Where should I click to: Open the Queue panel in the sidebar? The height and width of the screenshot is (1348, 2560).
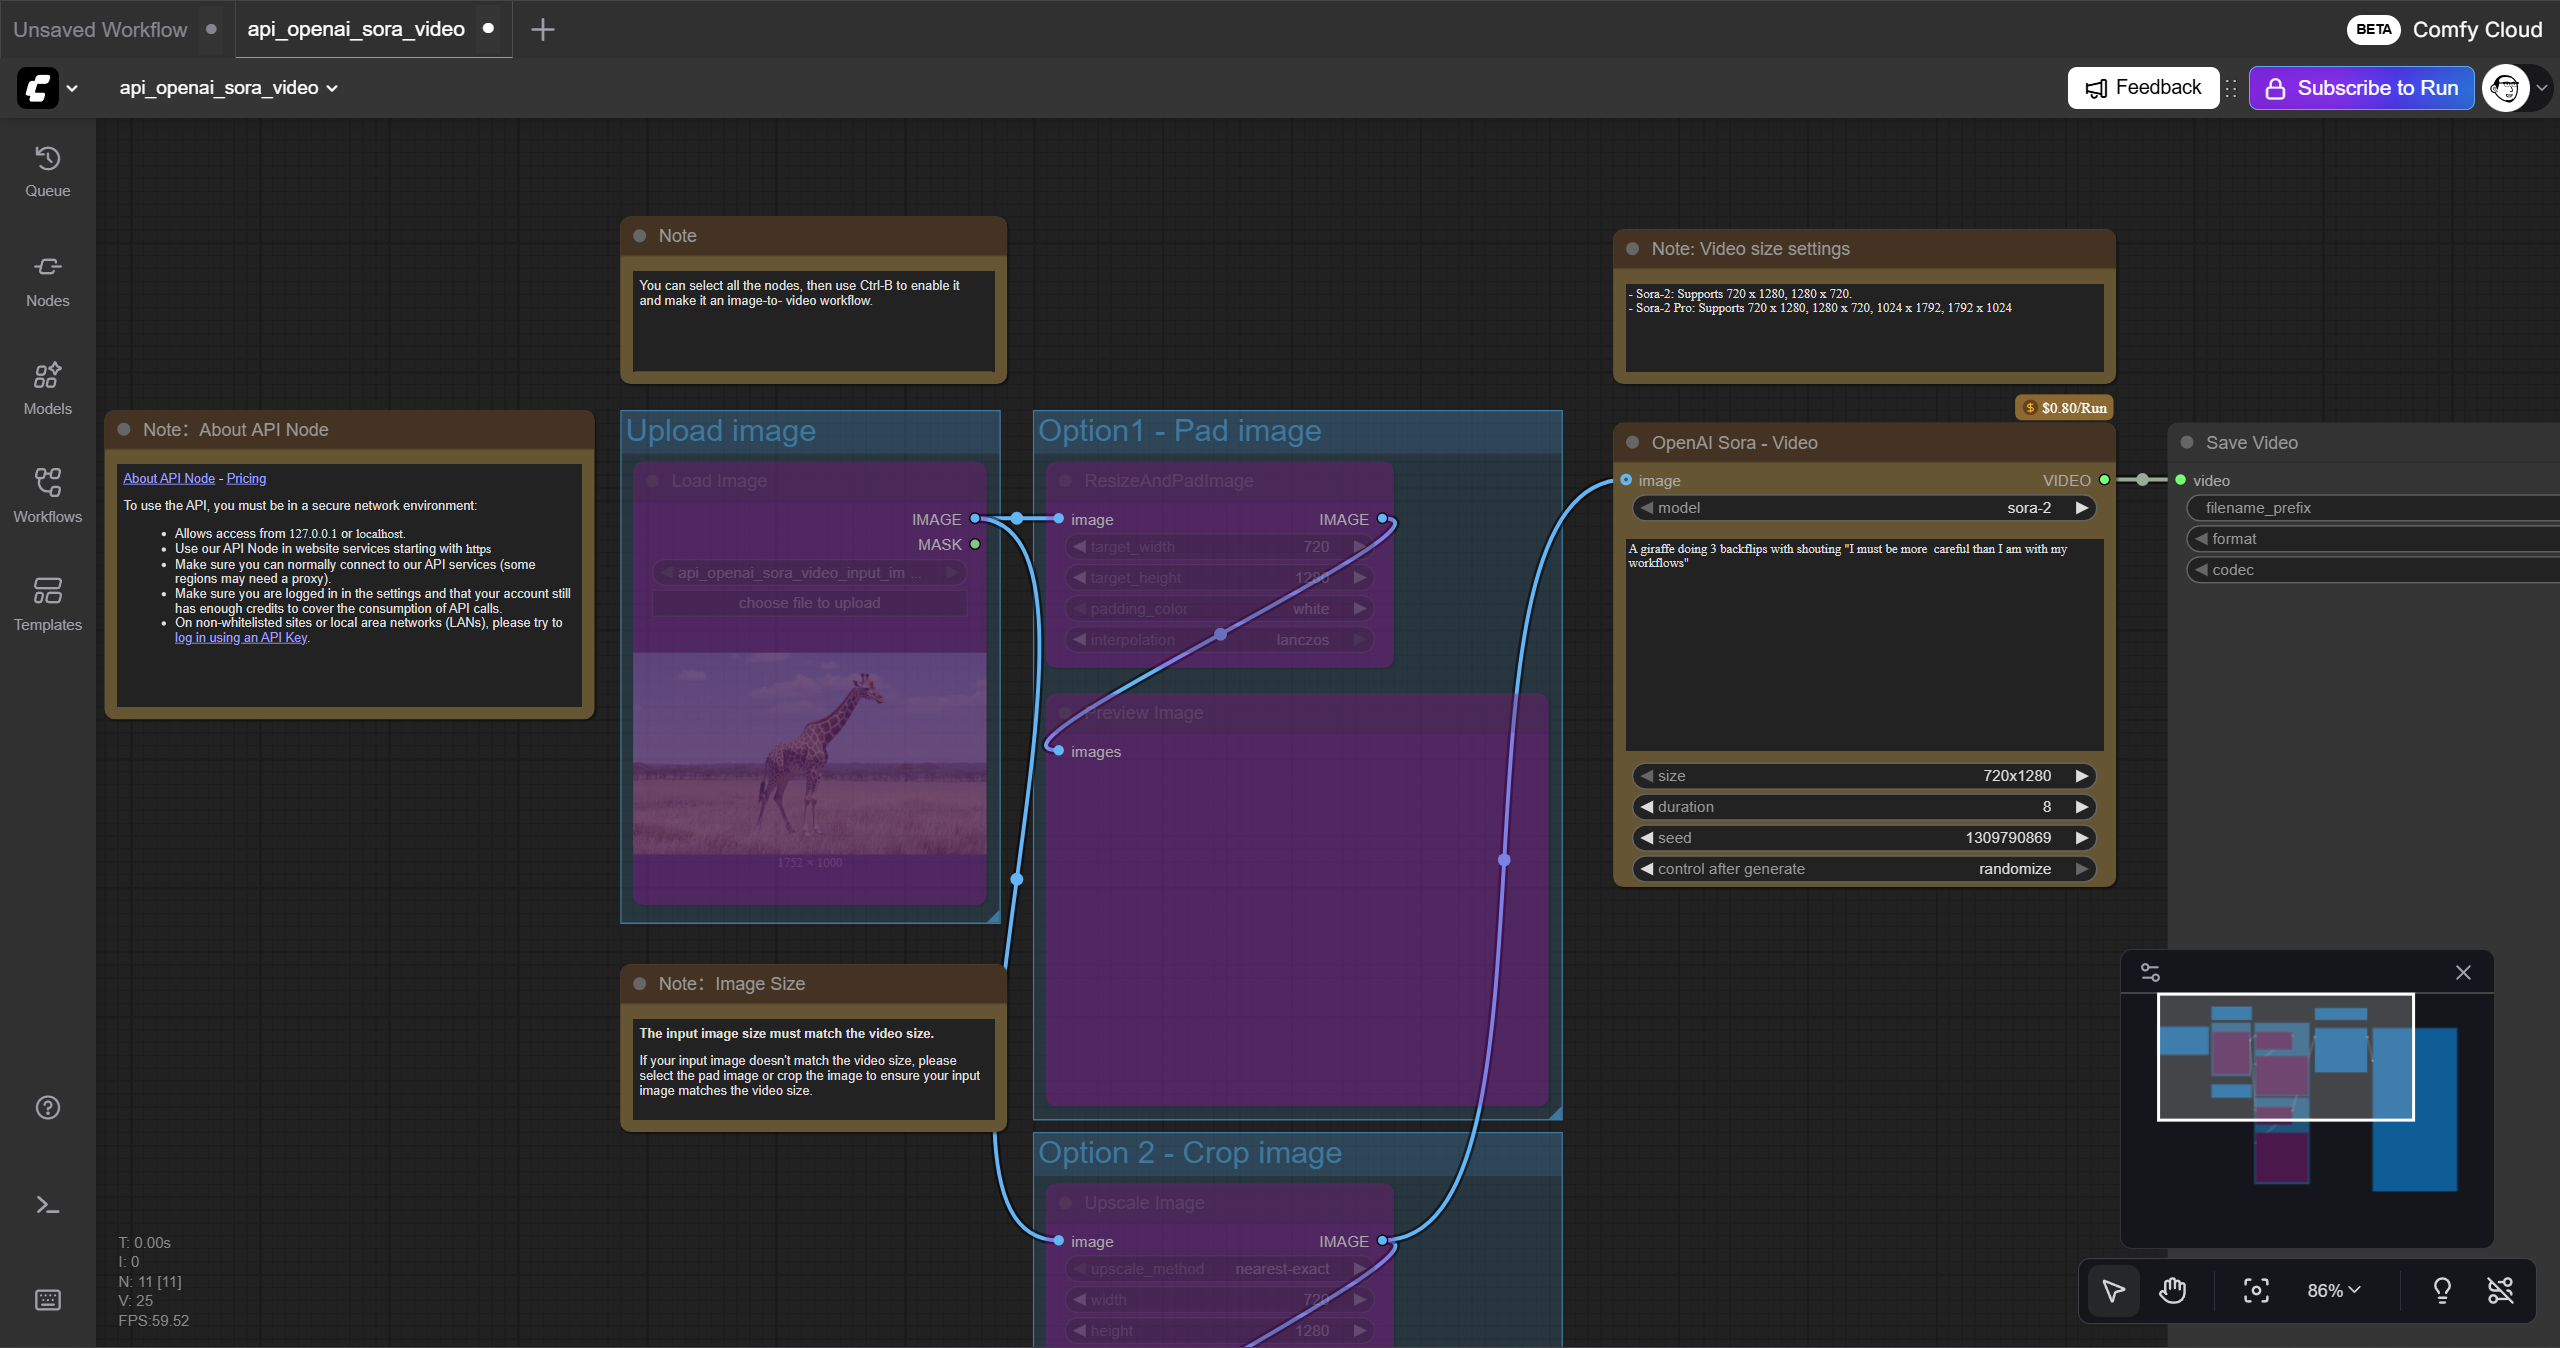pyautogui.click(x=46, y=170)
